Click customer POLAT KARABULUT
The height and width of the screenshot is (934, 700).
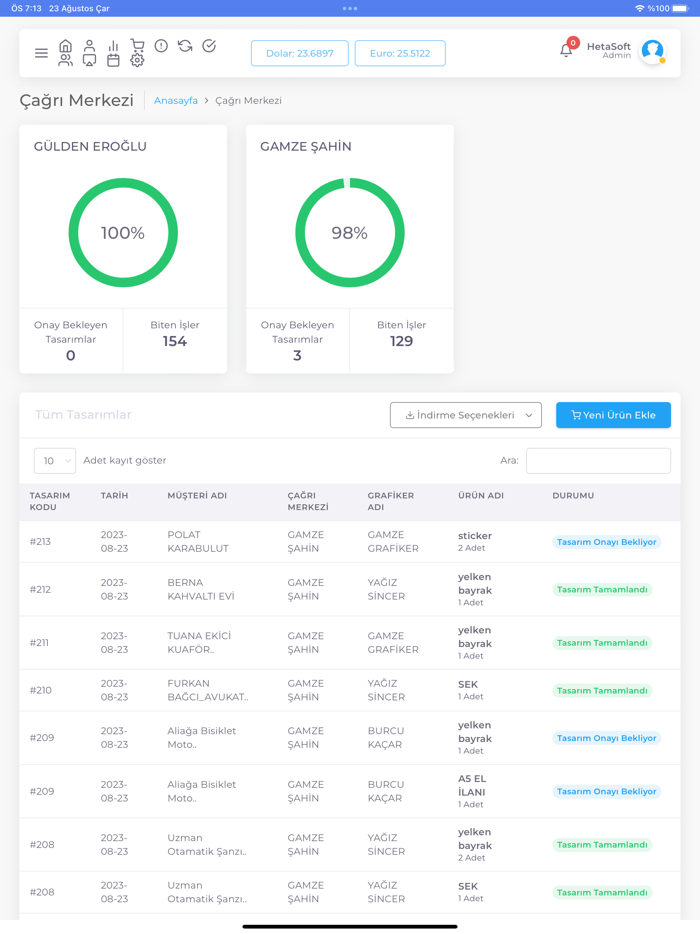pyautogui.click(x=198, y=541)
